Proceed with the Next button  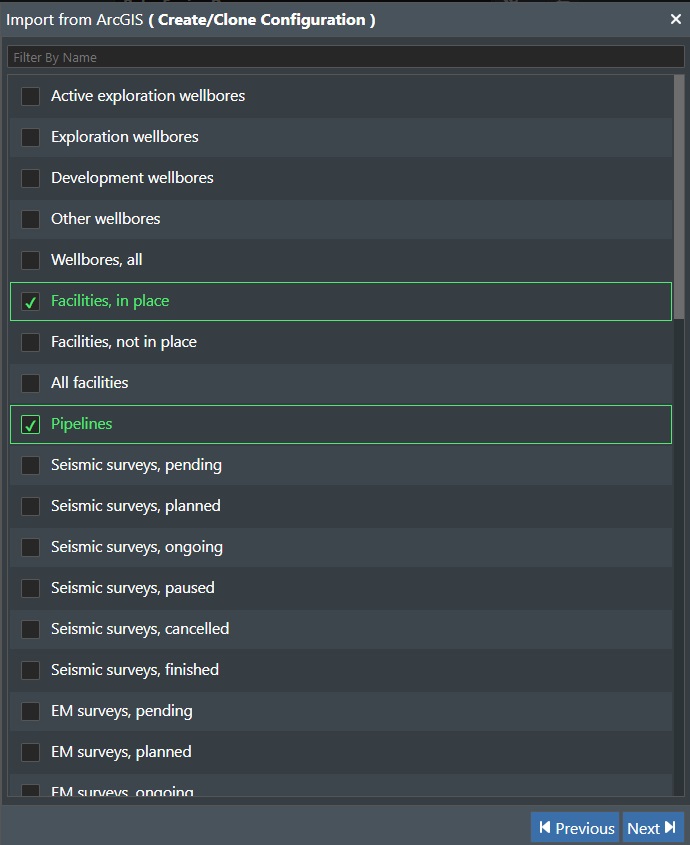653,827
